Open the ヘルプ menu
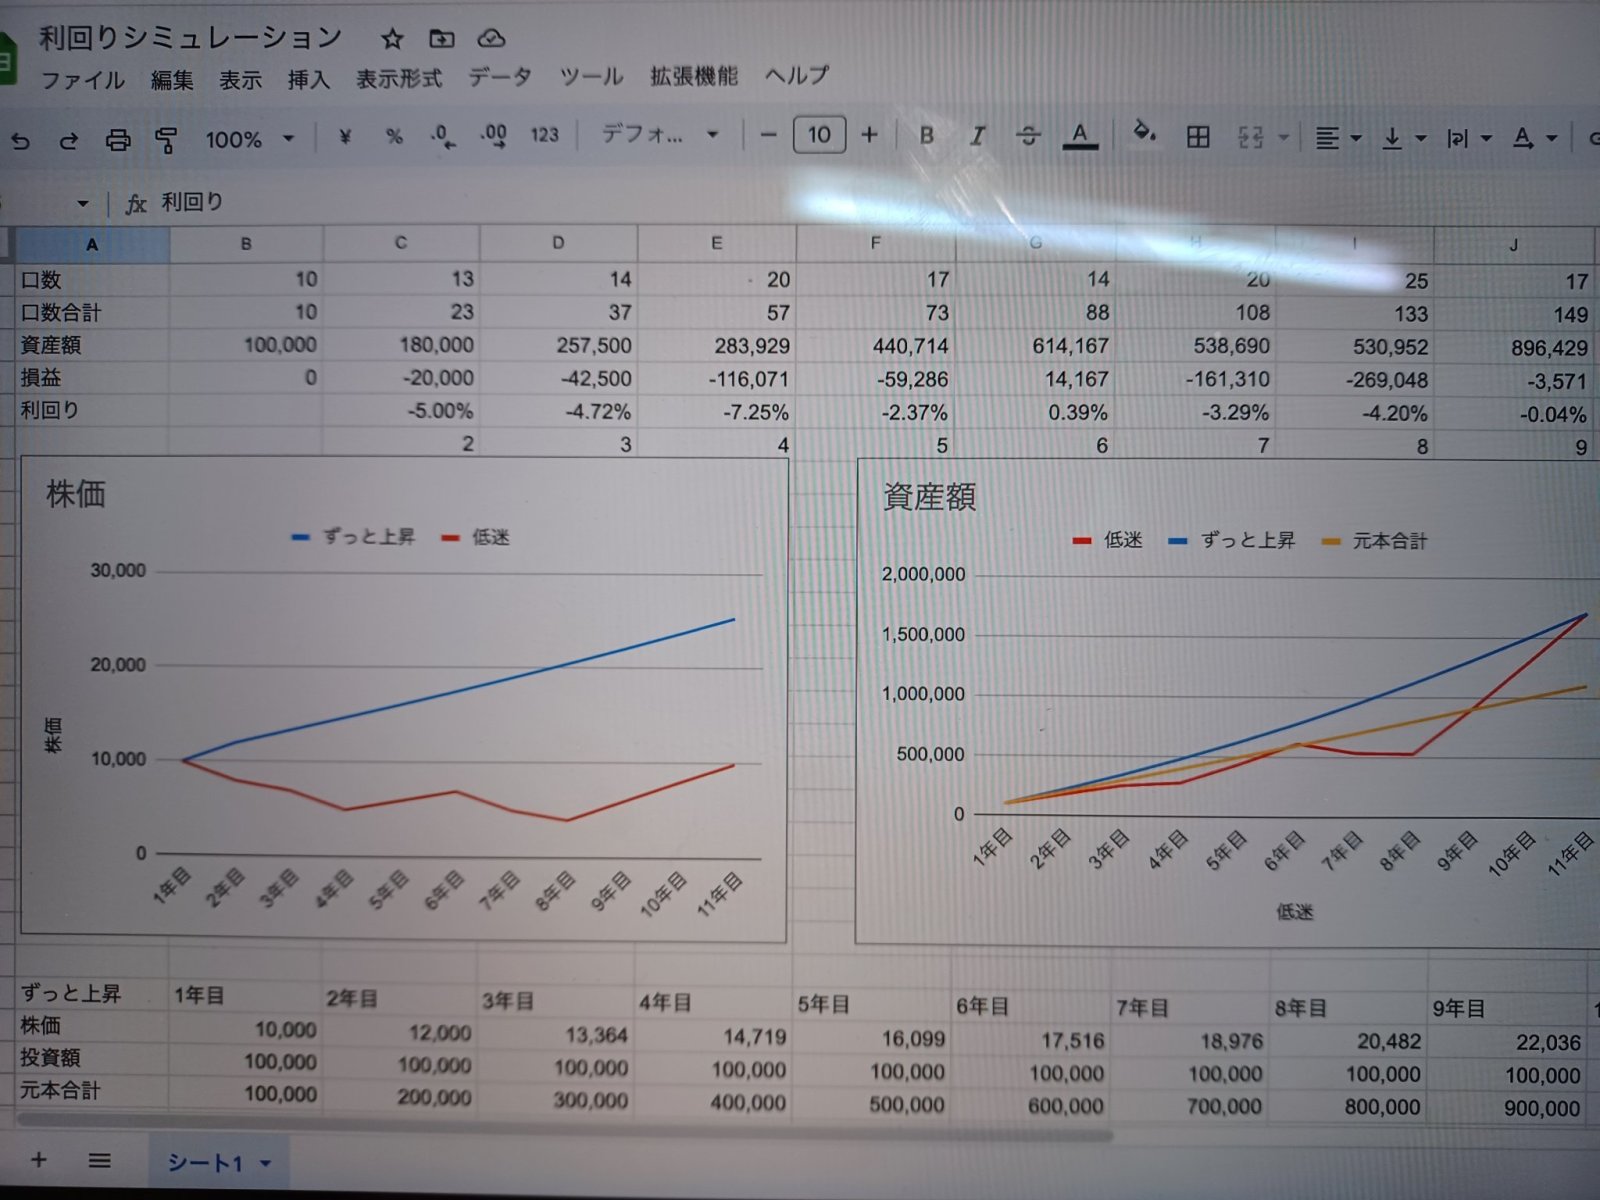 797,75
